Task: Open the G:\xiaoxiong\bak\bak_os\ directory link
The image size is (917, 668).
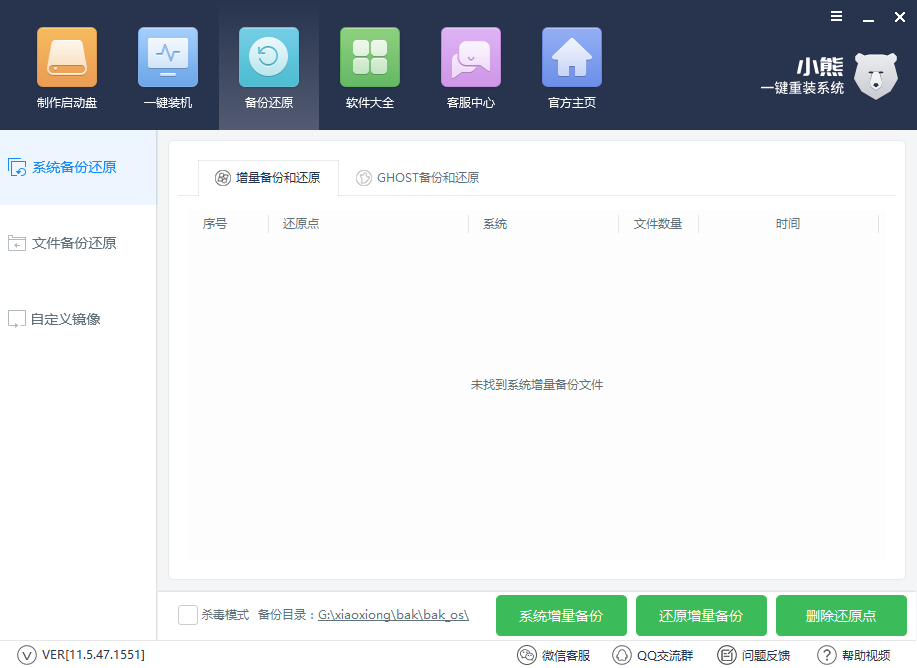Action: pyautogui.click(x=393, y=615)
